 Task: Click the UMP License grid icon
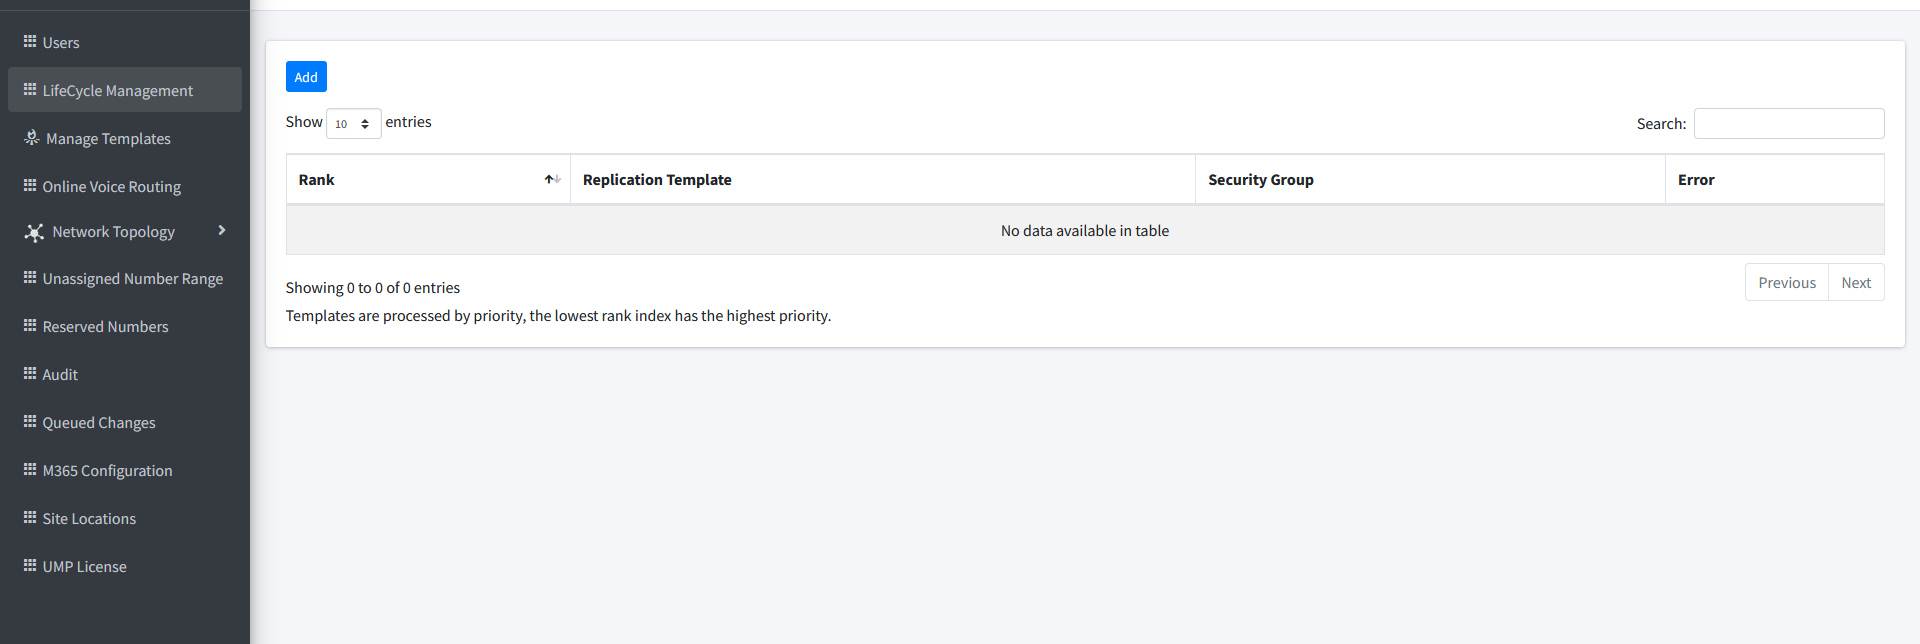tap(30, 566)
